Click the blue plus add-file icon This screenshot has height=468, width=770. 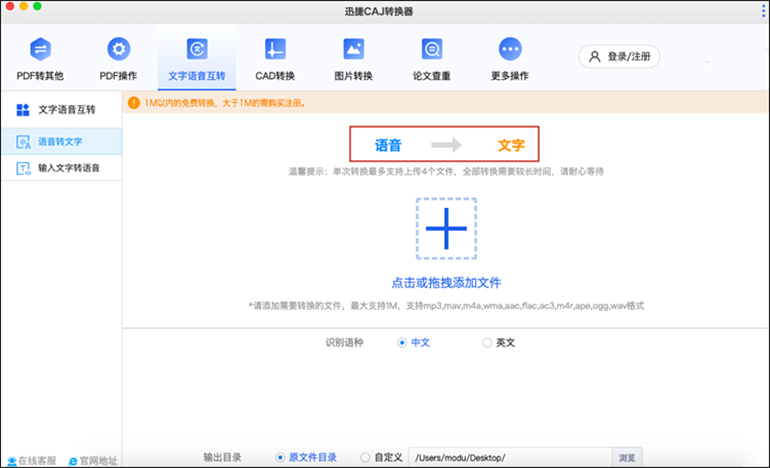click(x=446, y=228)
